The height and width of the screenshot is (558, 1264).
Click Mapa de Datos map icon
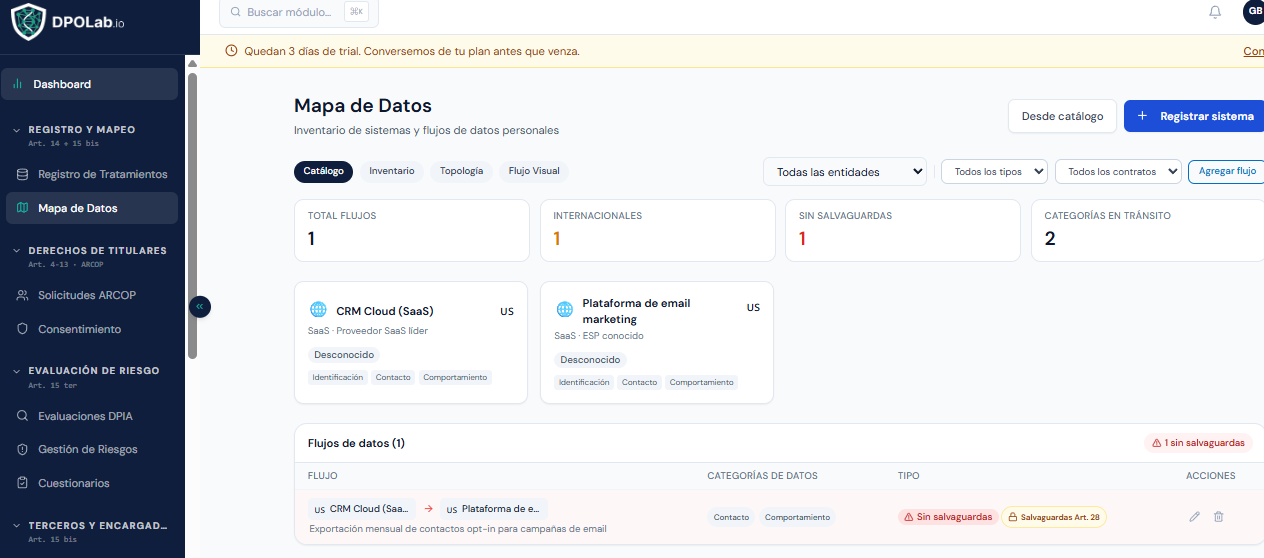click(23, 208)
